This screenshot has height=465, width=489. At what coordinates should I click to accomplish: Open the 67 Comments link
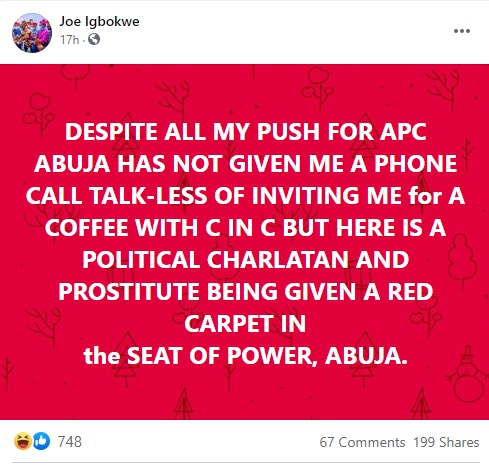pos(362,442)
